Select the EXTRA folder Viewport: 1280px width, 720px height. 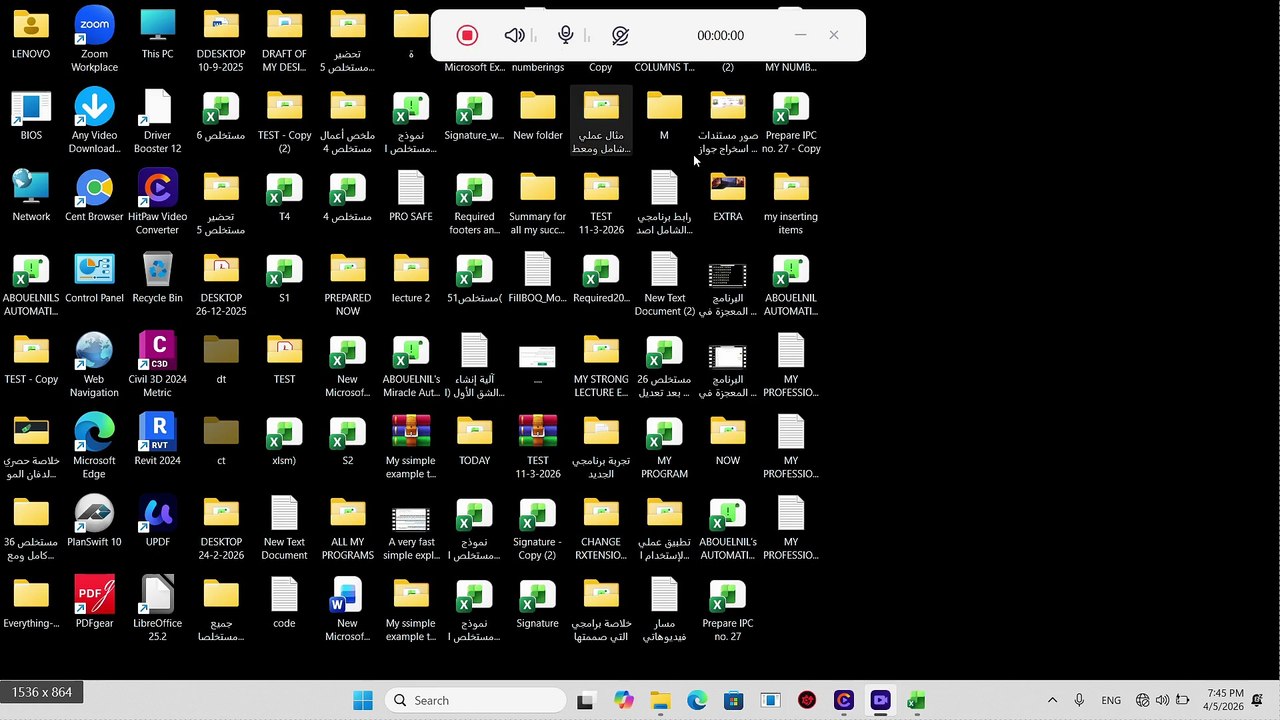[x=728, y=196]
